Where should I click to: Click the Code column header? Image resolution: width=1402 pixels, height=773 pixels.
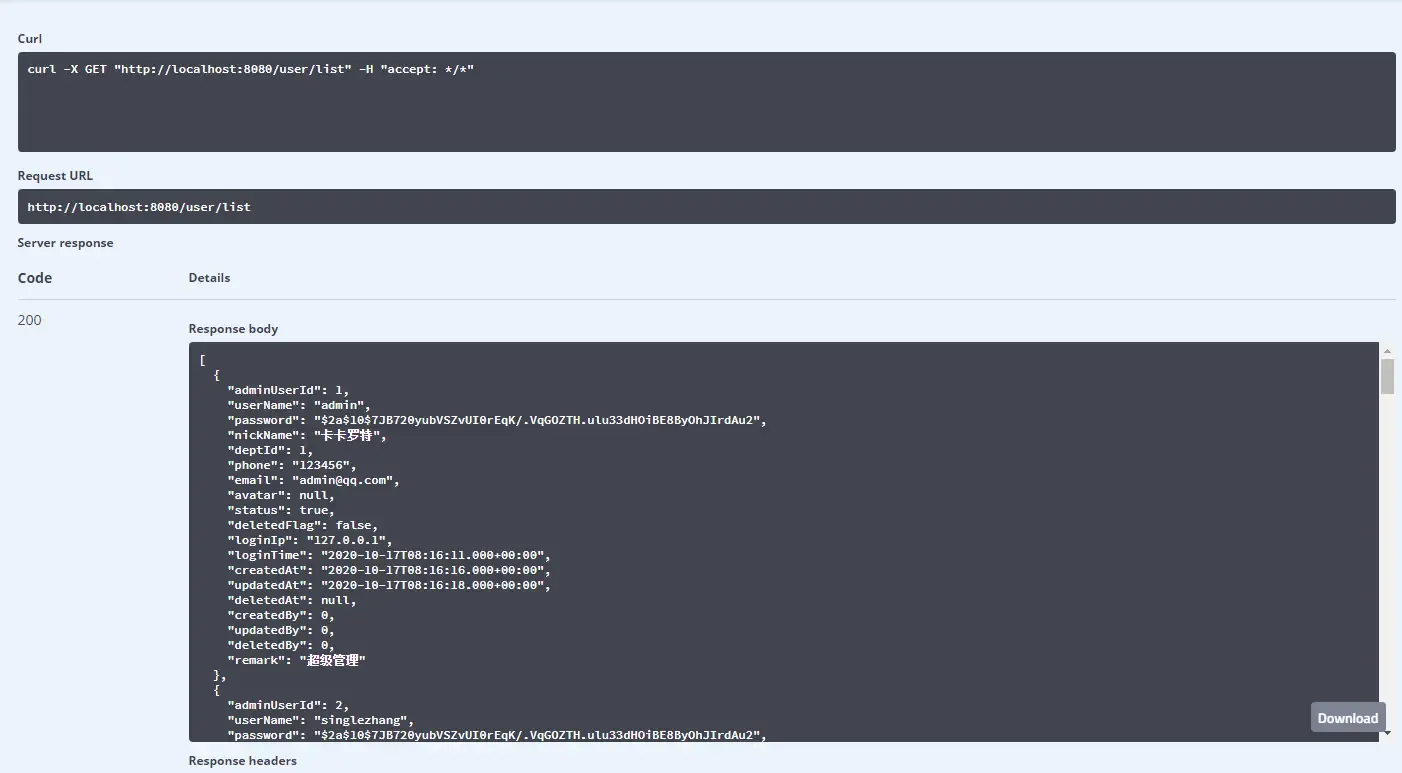tap(34, 277)
